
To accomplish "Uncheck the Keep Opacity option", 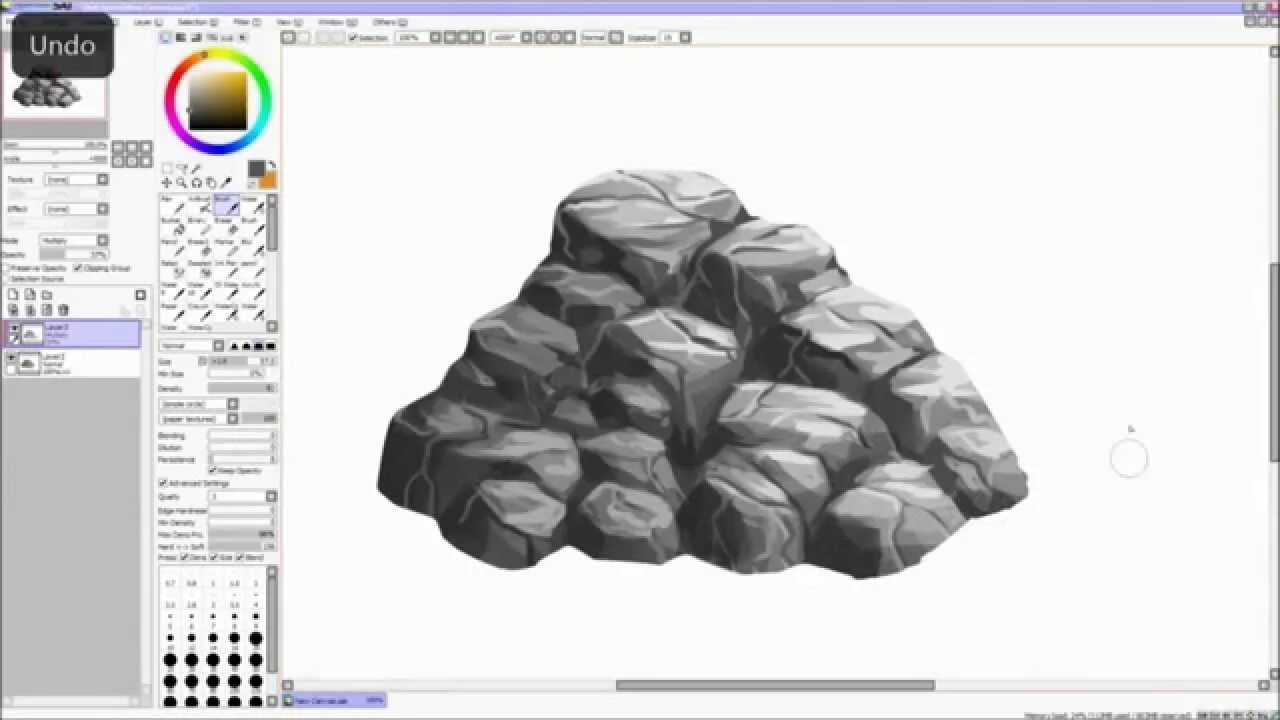I will [x=212, y=470].
